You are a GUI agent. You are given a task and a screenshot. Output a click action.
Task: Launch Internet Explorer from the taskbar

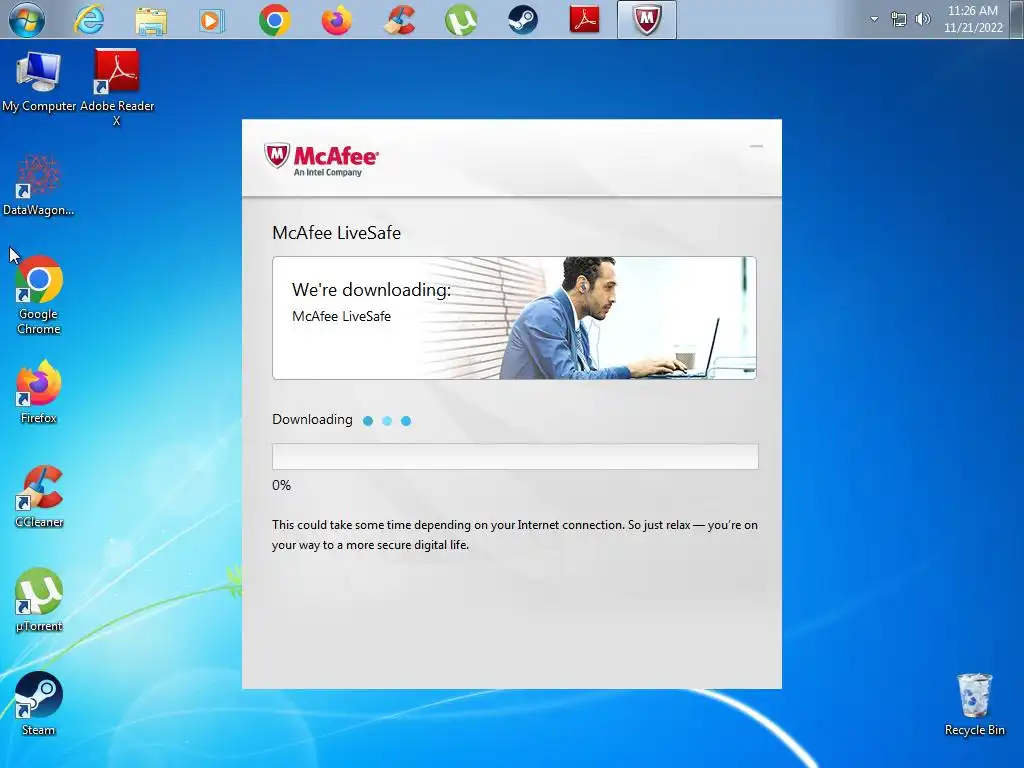click(x=89, y=20)
